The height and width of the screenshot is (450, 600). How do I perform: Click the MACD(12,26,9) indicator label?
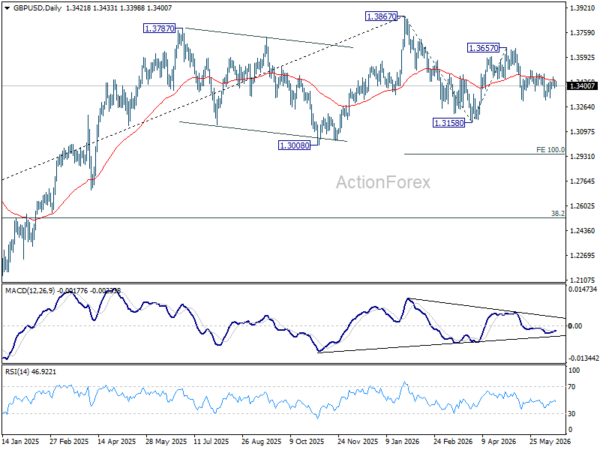(x=31, y=291)
